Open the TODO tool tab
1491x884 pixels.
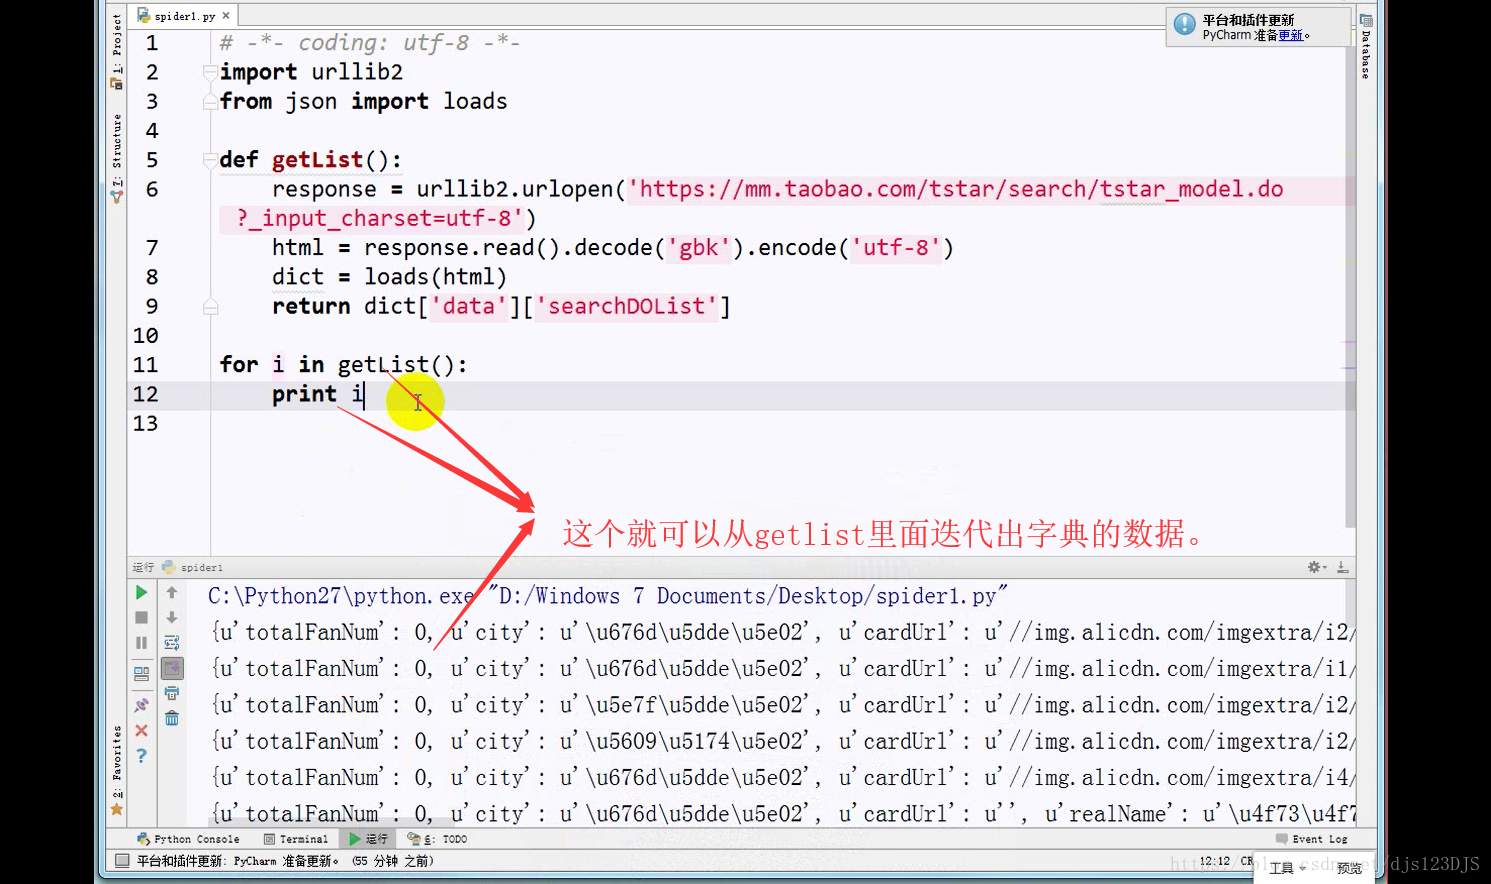coord(437,839)
